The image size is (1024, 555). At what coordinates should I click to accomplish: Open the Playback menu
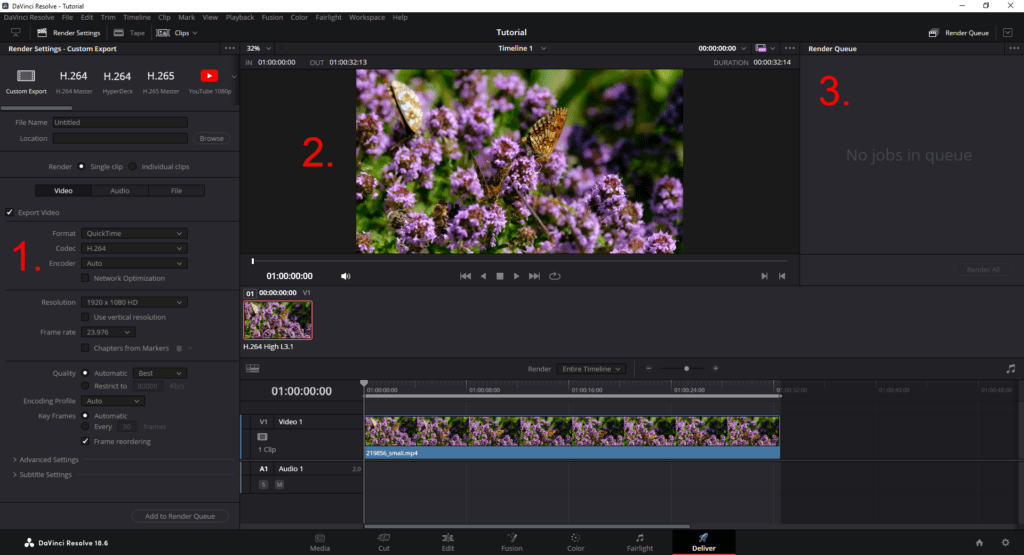click(240, 17)
